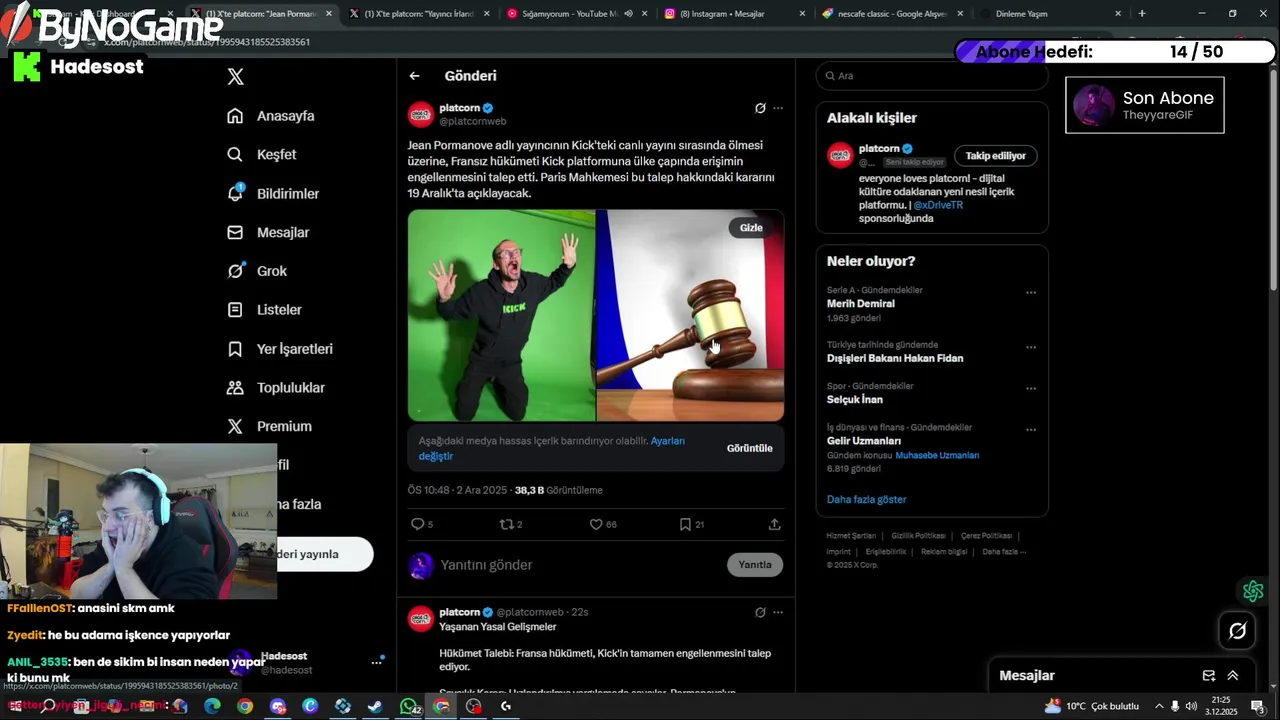Image resolution: width=1280 pixels, height=720 pixels.
Task: Click the Ara search field
Action: (x=932, y=76)
